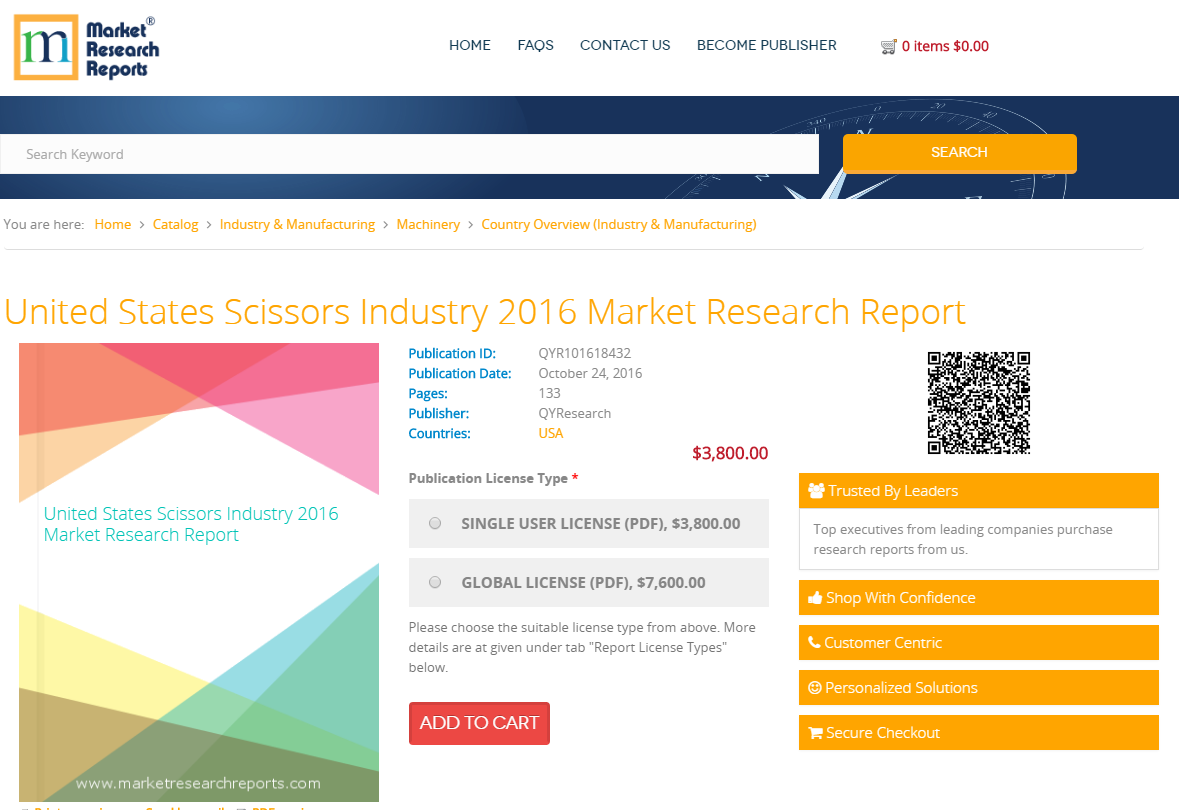This screenshot has height=810, width=1179.
Task: Open the CONTACT US menu item
Action: pos(625,45)
